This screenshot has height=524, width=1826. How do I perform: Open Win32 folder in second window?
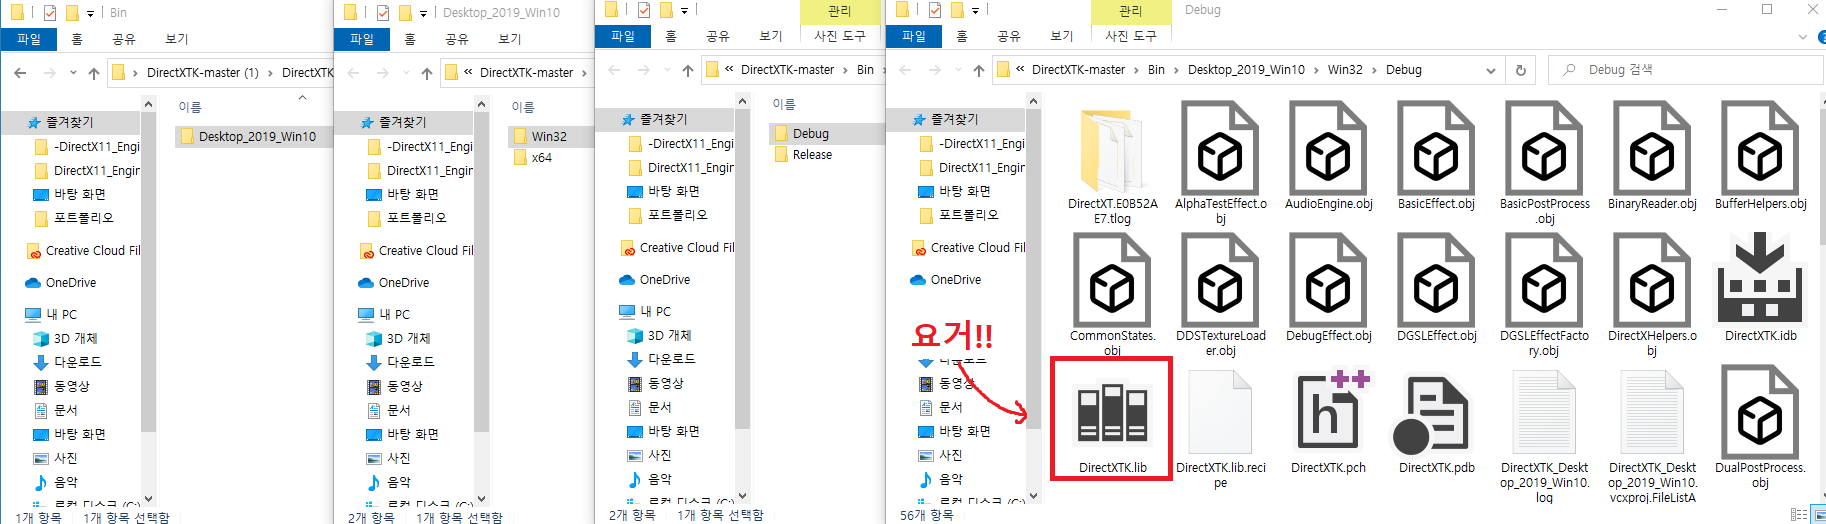click(x=549, y=136)
